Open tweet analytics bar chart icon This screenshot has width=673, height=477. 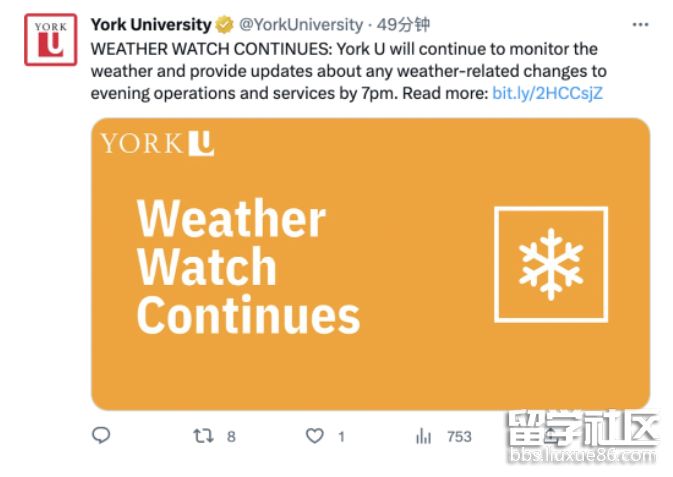(x=424, y=436)
